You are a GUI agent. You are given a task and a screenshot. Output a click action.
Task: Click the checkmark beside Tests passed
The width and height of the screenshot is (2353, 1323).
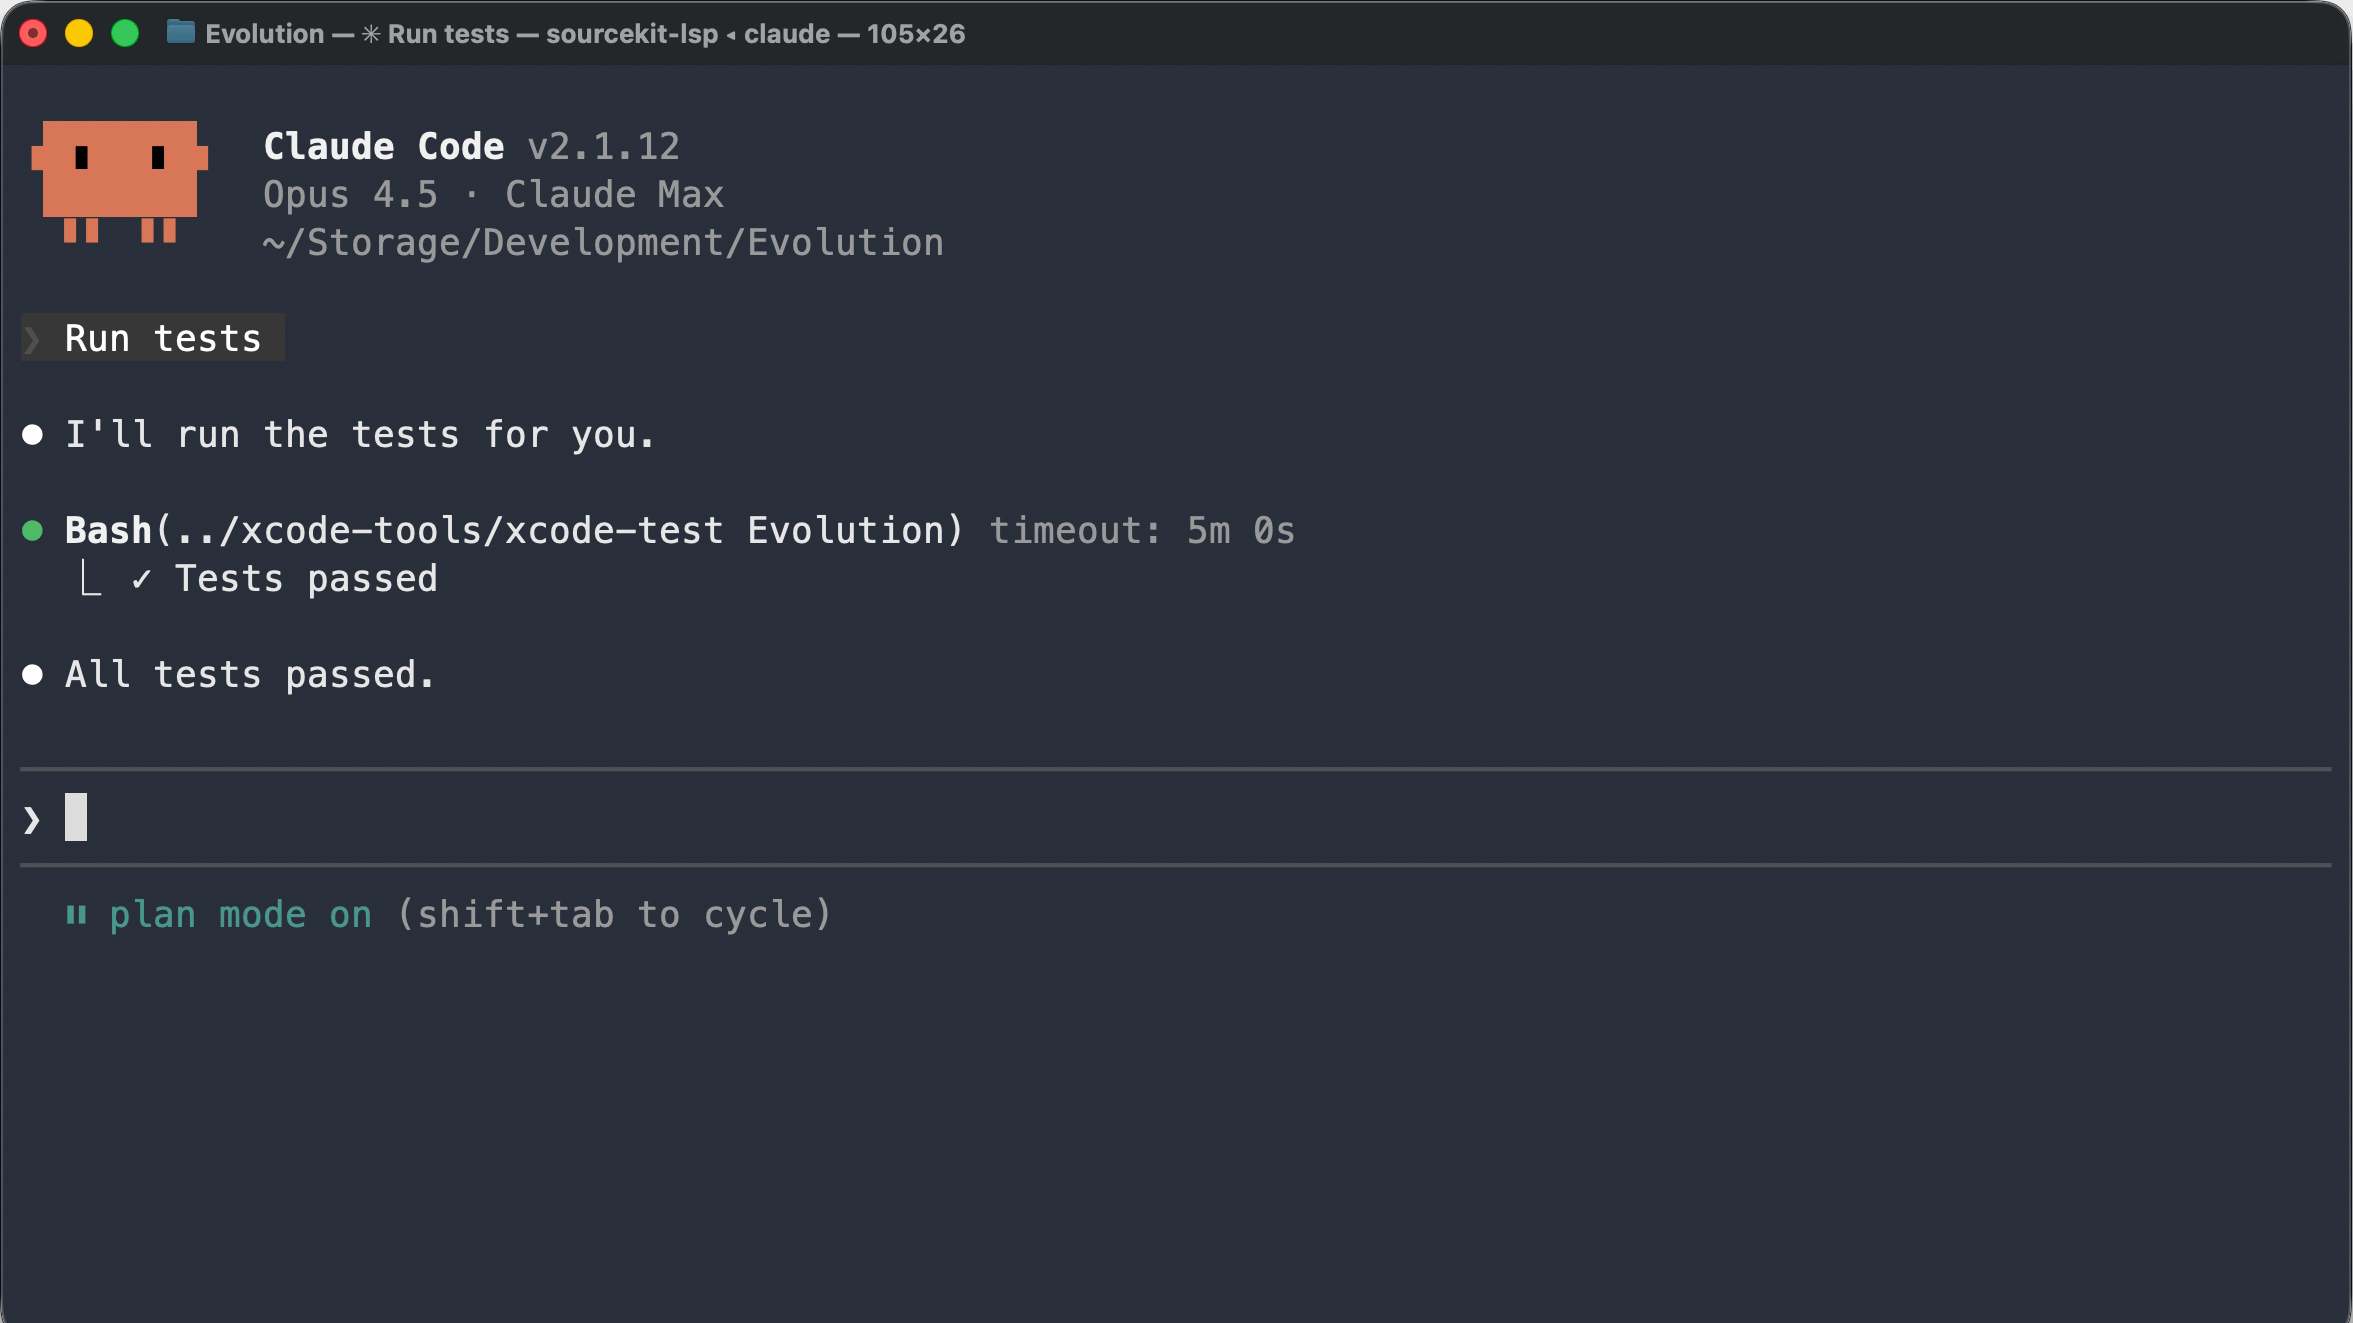[x=142, y=577]
